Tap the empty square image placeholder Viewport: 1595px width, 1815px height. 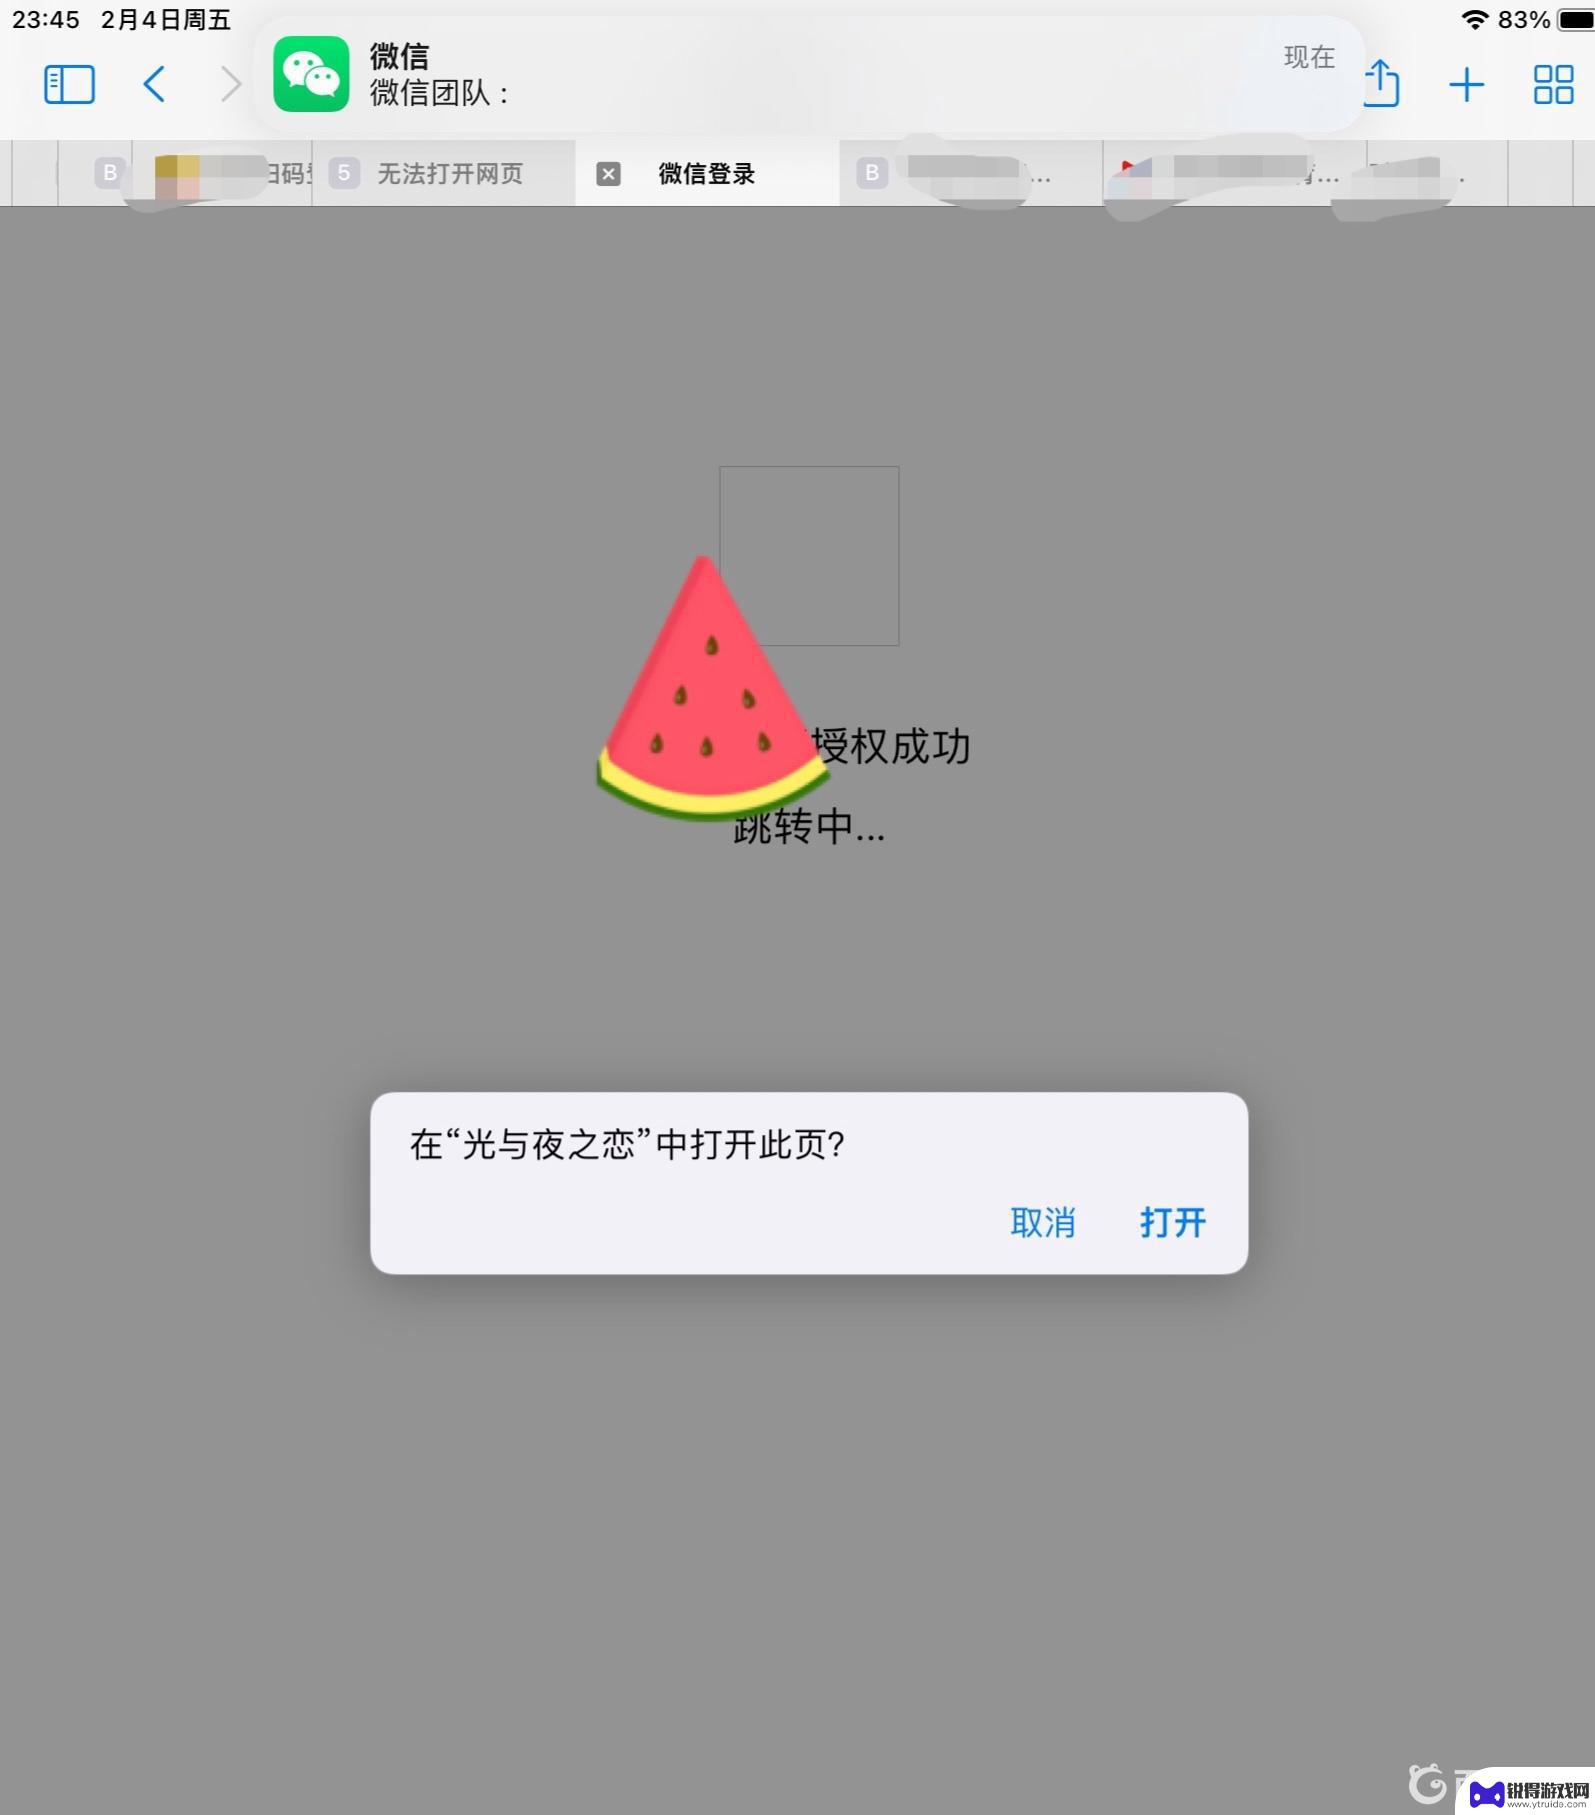[x=809, y=555]
